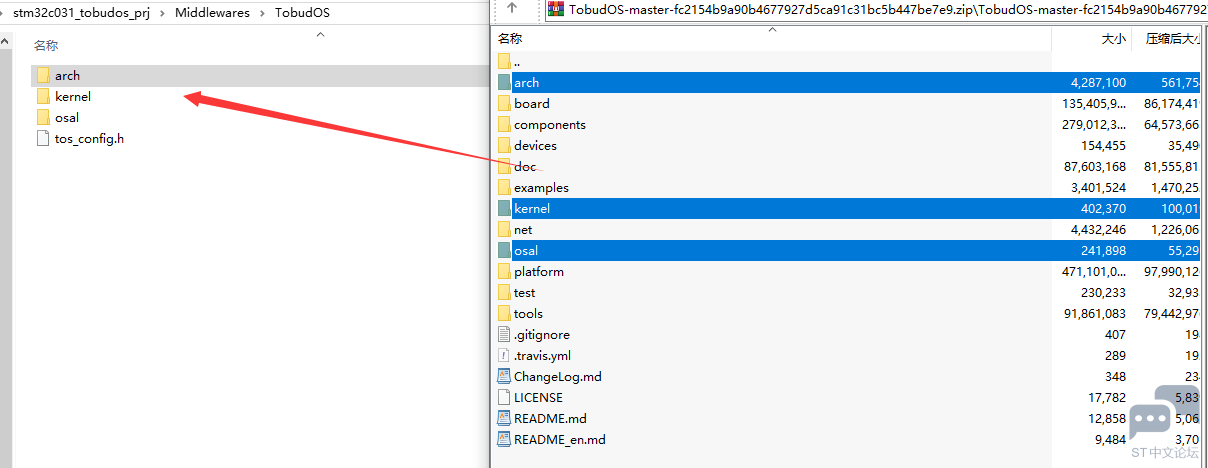
Task: Click the tos_config.h file name
Action: pyautogui.click(x=90, y=138)
